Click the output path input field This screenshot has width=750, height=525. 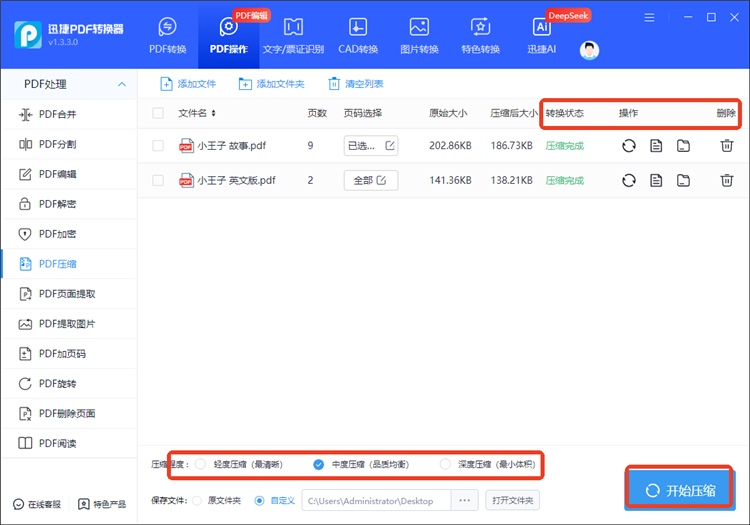(376, 501)
